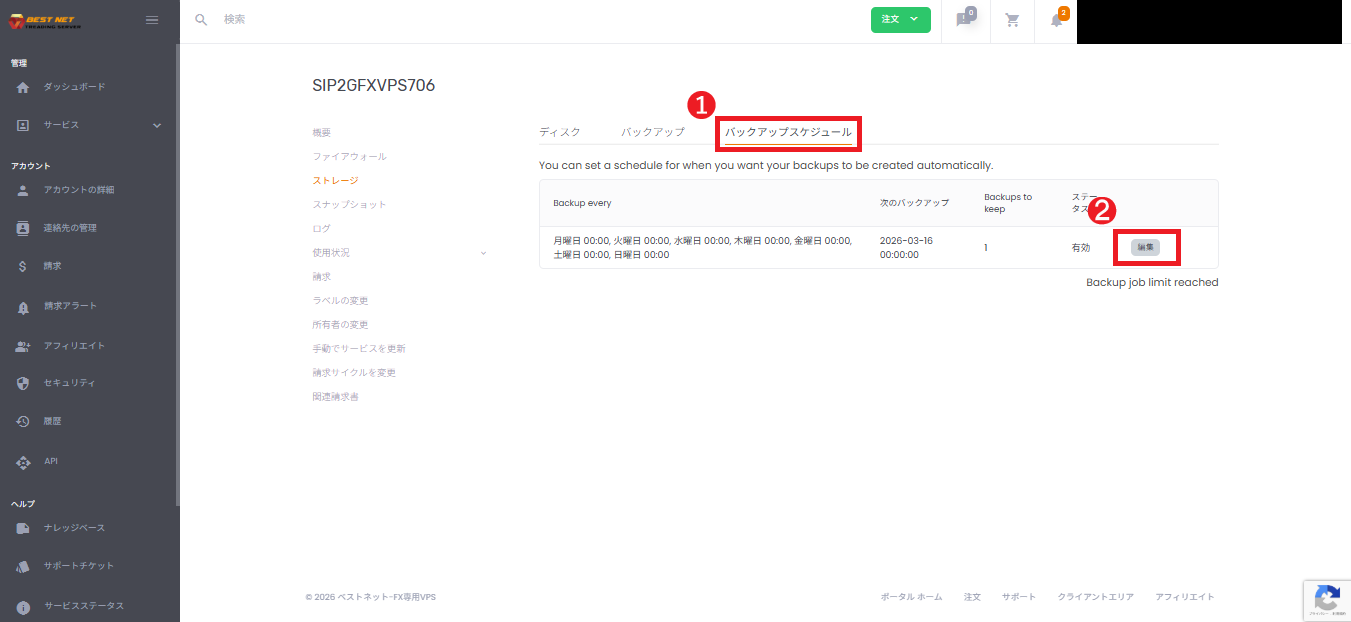Image resolution: width=1351 pixels, height=622 pixels.
Task: Open the notifications bell with badge 2
Action: (x=1055, y=21)
